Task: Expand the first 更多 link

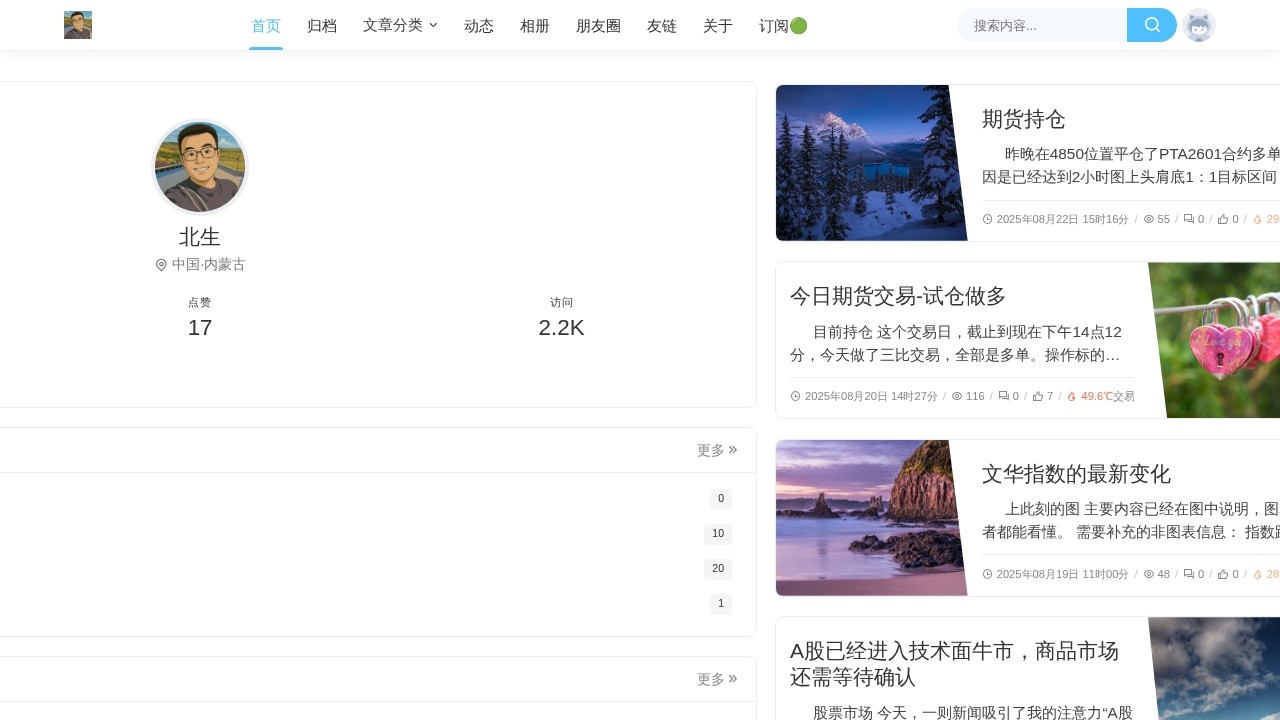Action: 717,450
